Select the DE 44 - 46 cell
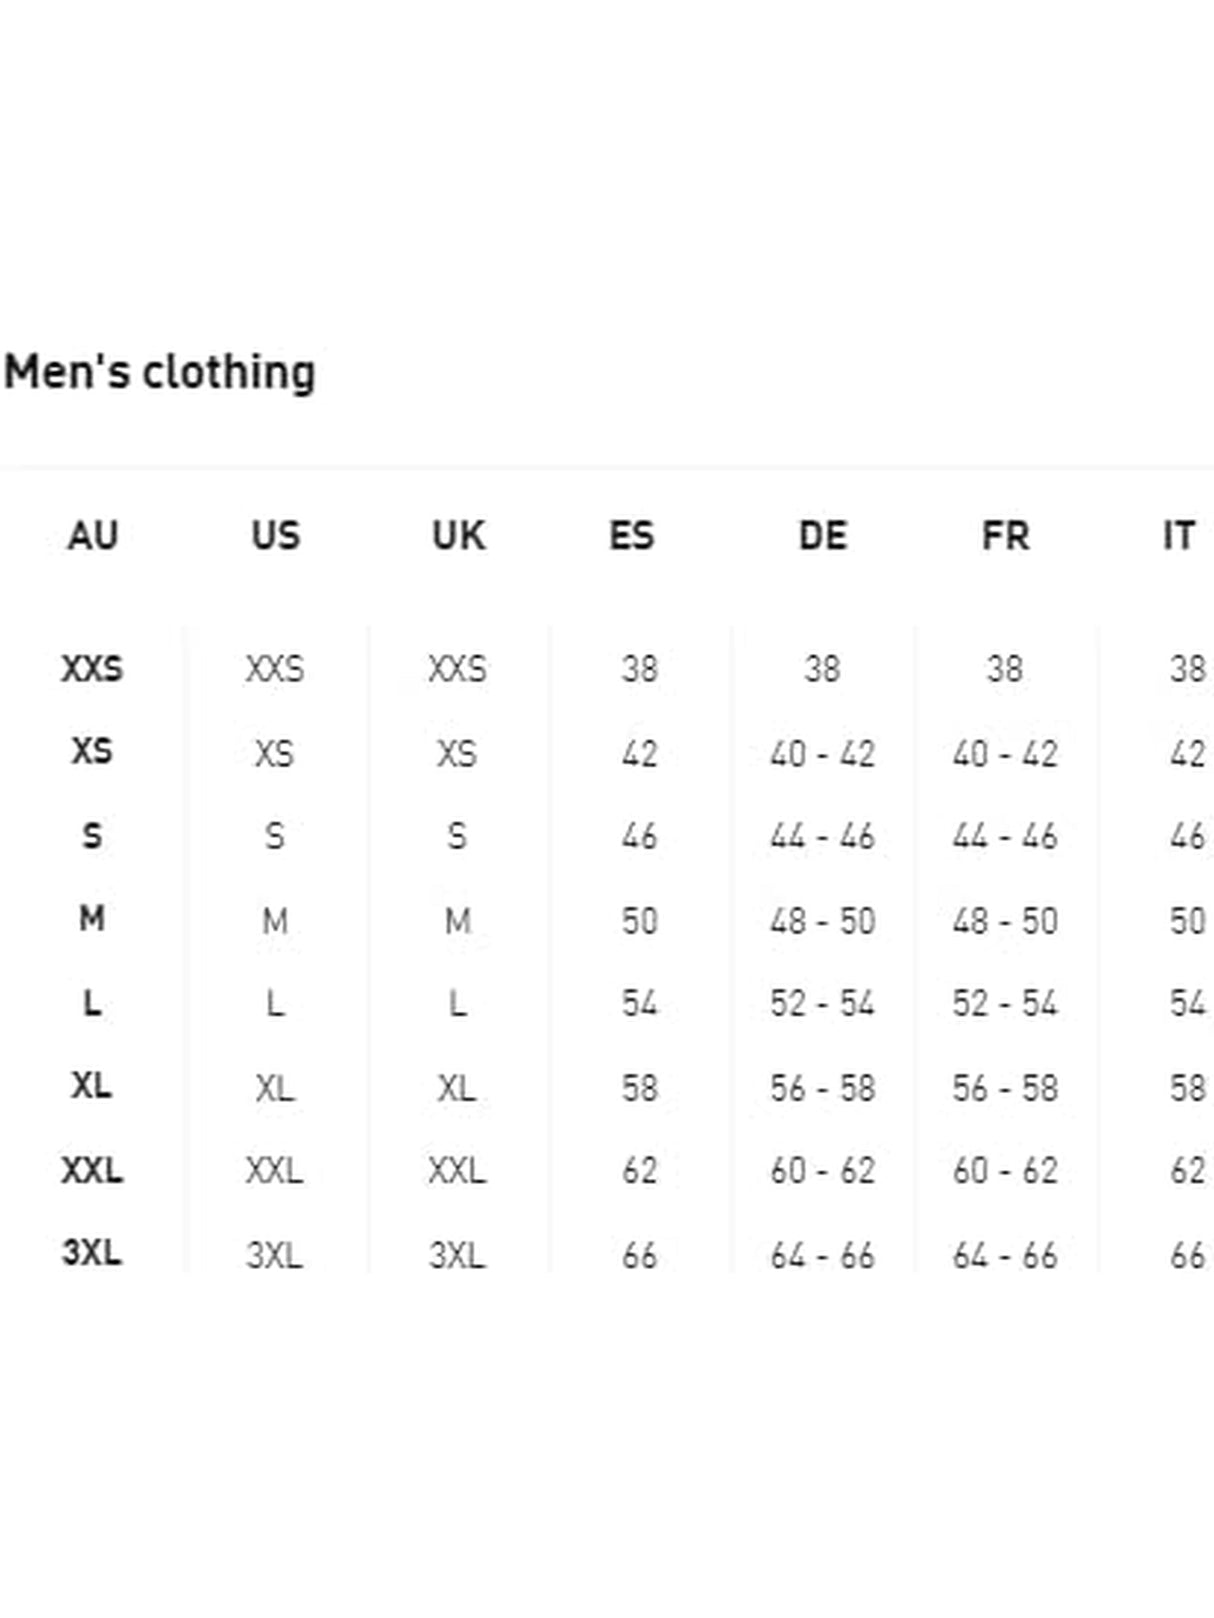The image size is (1214, 1618). [822, 836]
